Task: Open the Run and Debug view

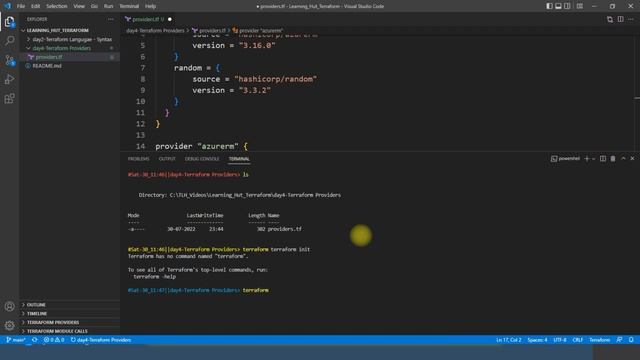Action: (9, 79)
